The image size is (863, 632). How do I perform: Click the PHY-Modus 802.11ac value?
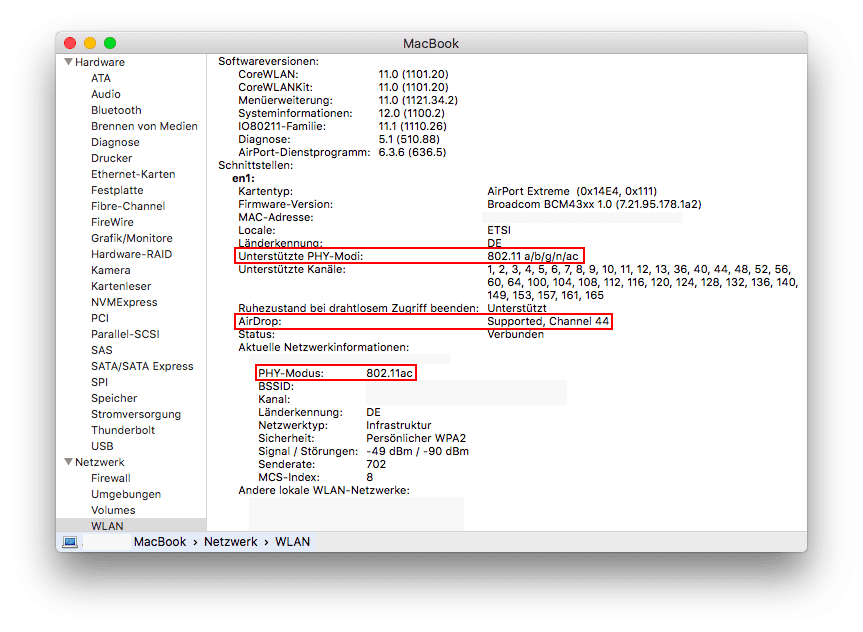pos(389,373)
